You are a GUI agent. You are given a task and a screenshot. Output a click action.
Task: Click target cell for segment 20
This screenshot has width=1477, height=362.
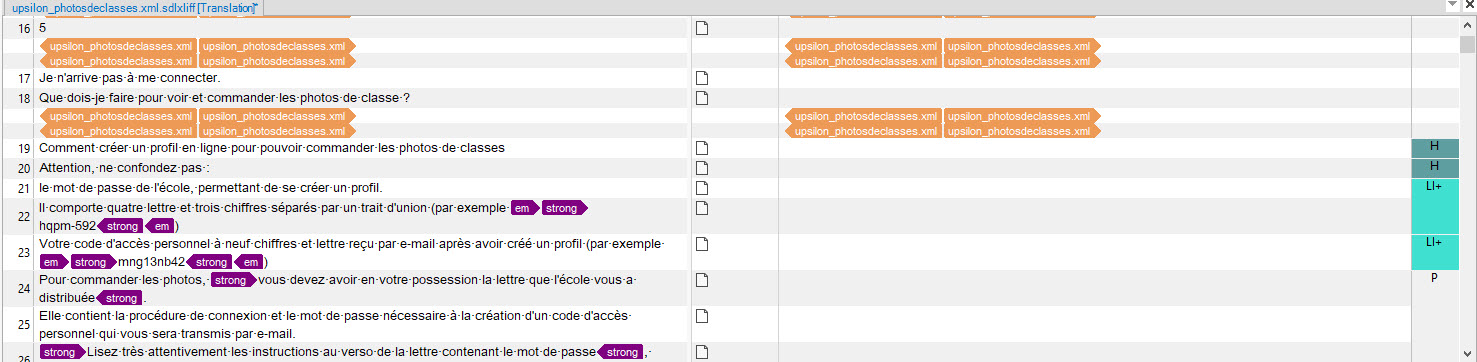1094,167
